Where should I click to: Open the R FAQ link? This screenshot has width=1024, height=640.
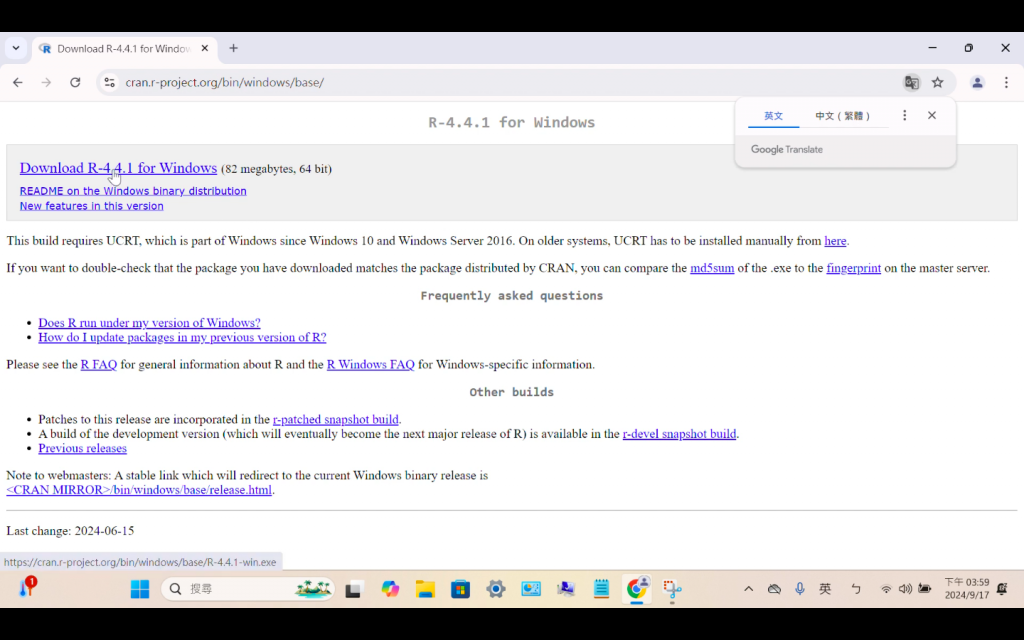pos(99,364)
